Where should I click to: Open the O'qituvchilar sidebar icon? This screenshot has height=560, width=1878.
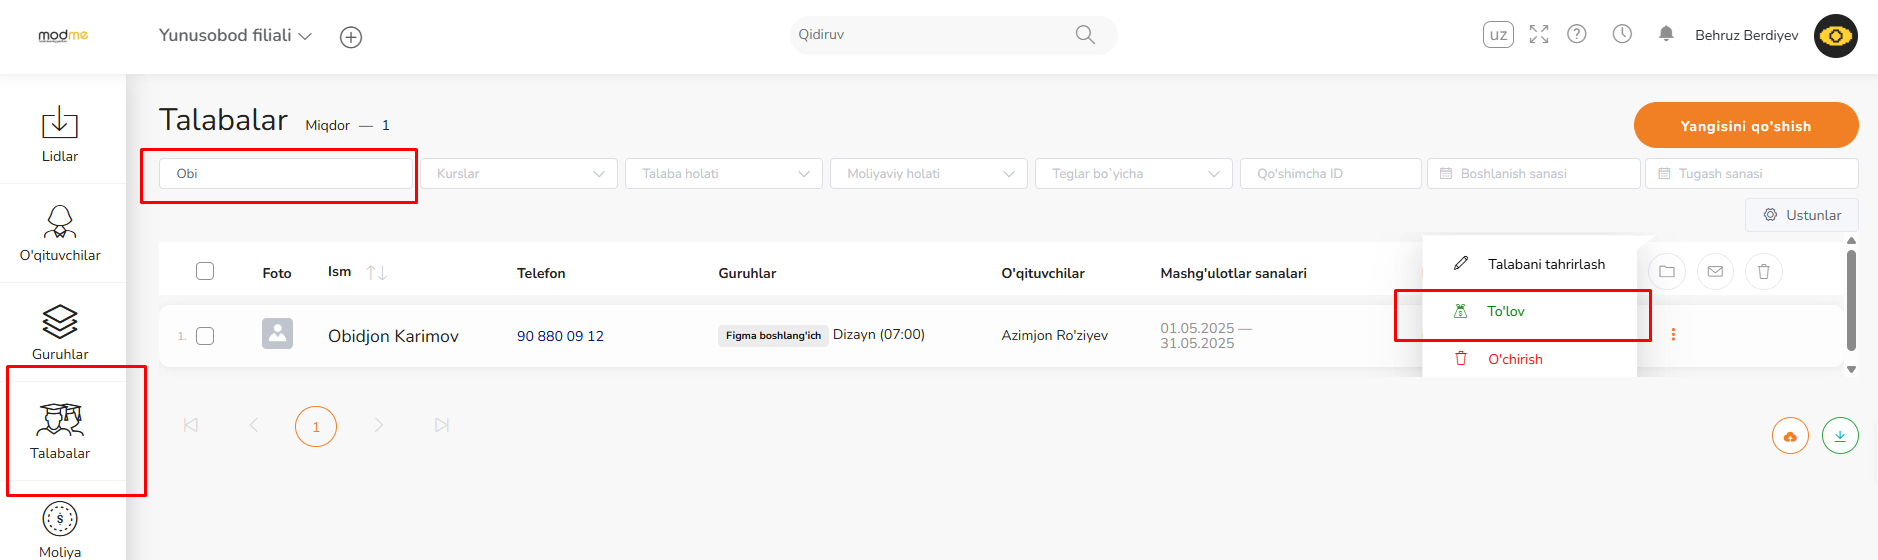pyautogui.click(x=60, y=233)
